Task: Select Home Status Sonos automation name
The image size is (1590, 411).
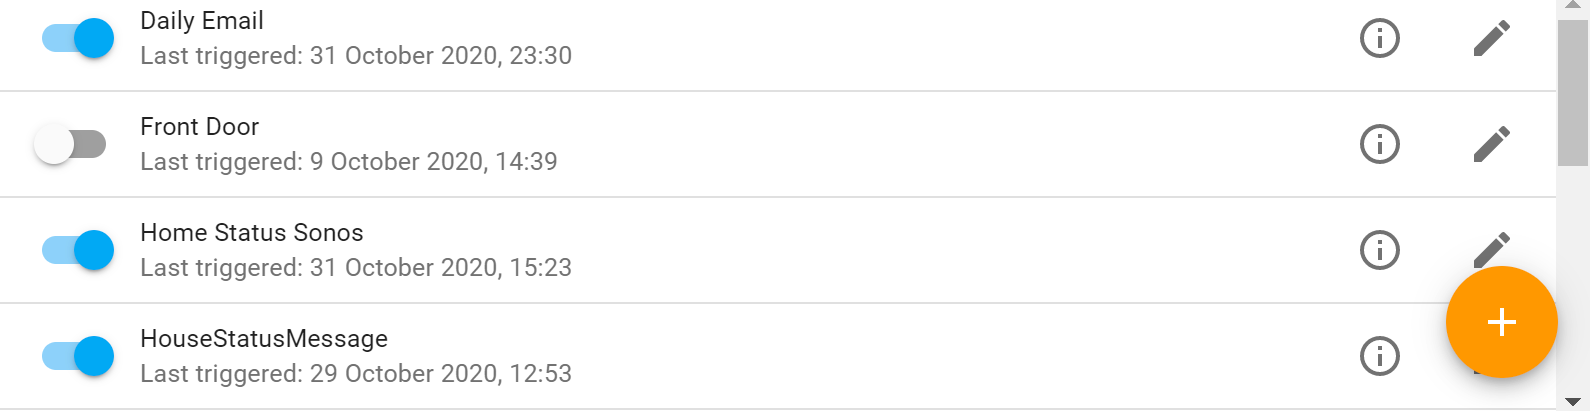Action: pos(251,233)
